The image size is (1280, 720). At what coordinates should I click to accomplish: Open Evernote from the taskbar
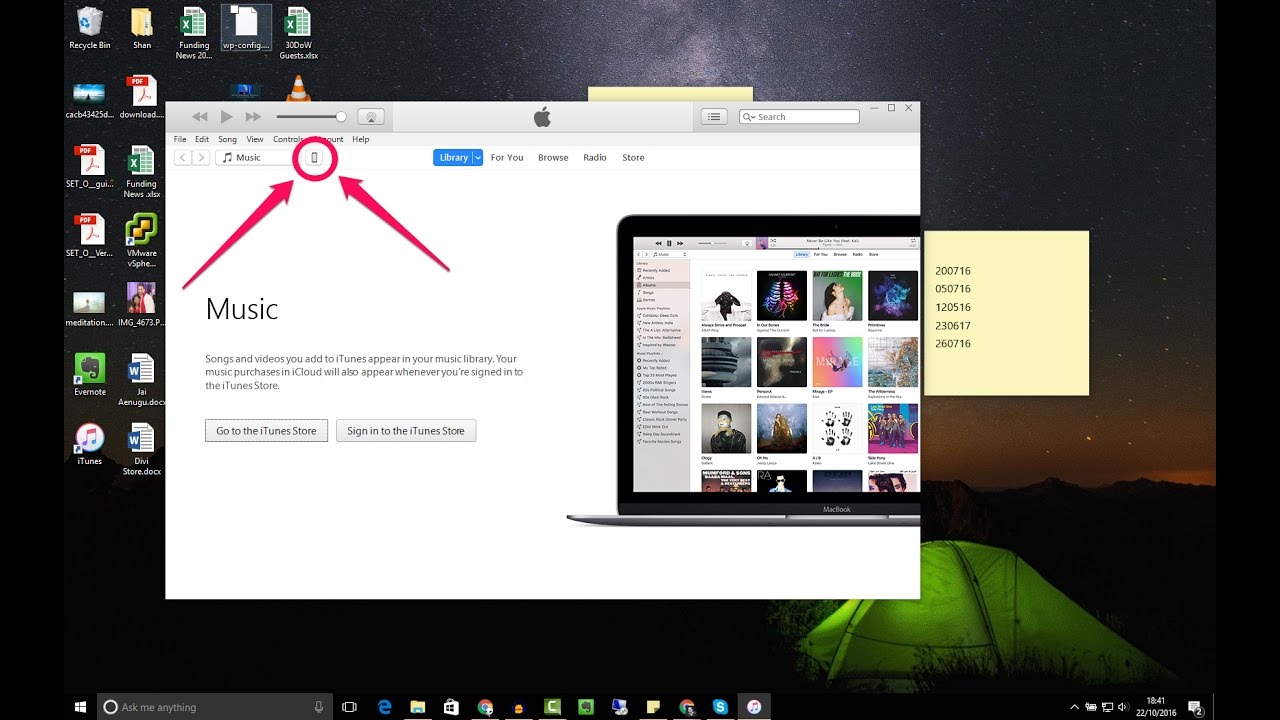click(585, 707)
